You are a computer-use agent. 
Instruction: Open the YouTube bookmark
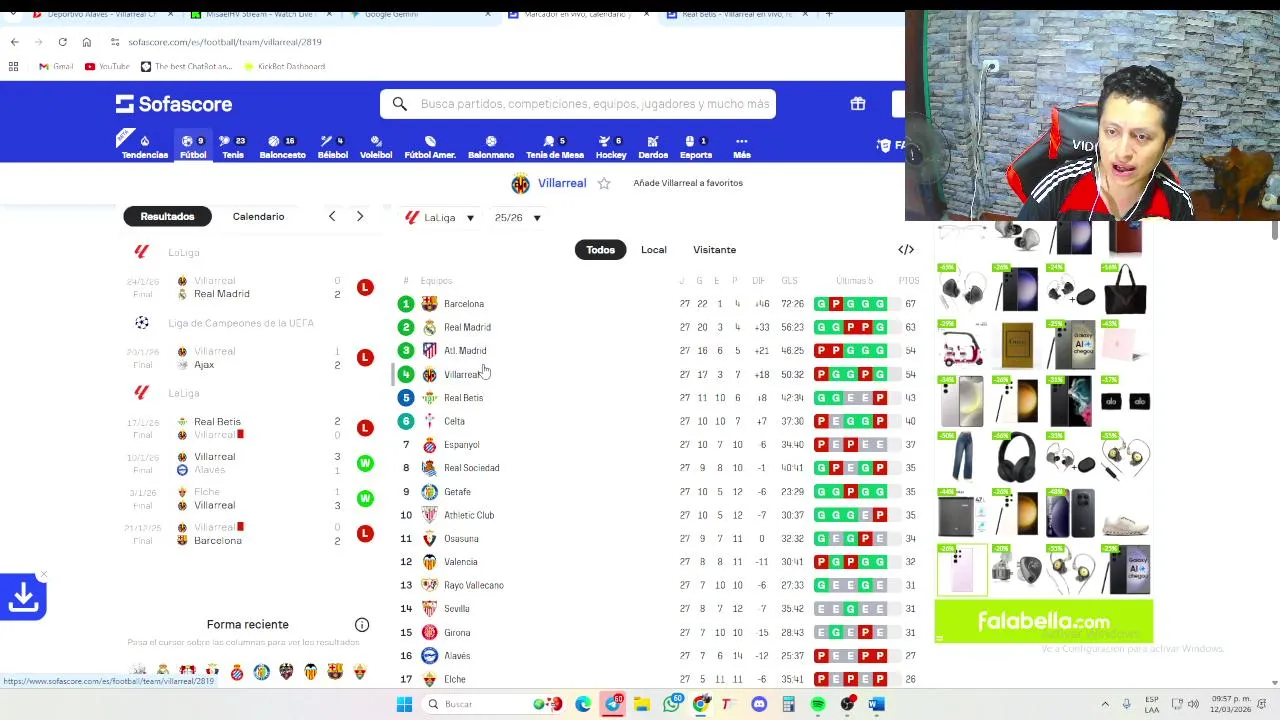107,66
